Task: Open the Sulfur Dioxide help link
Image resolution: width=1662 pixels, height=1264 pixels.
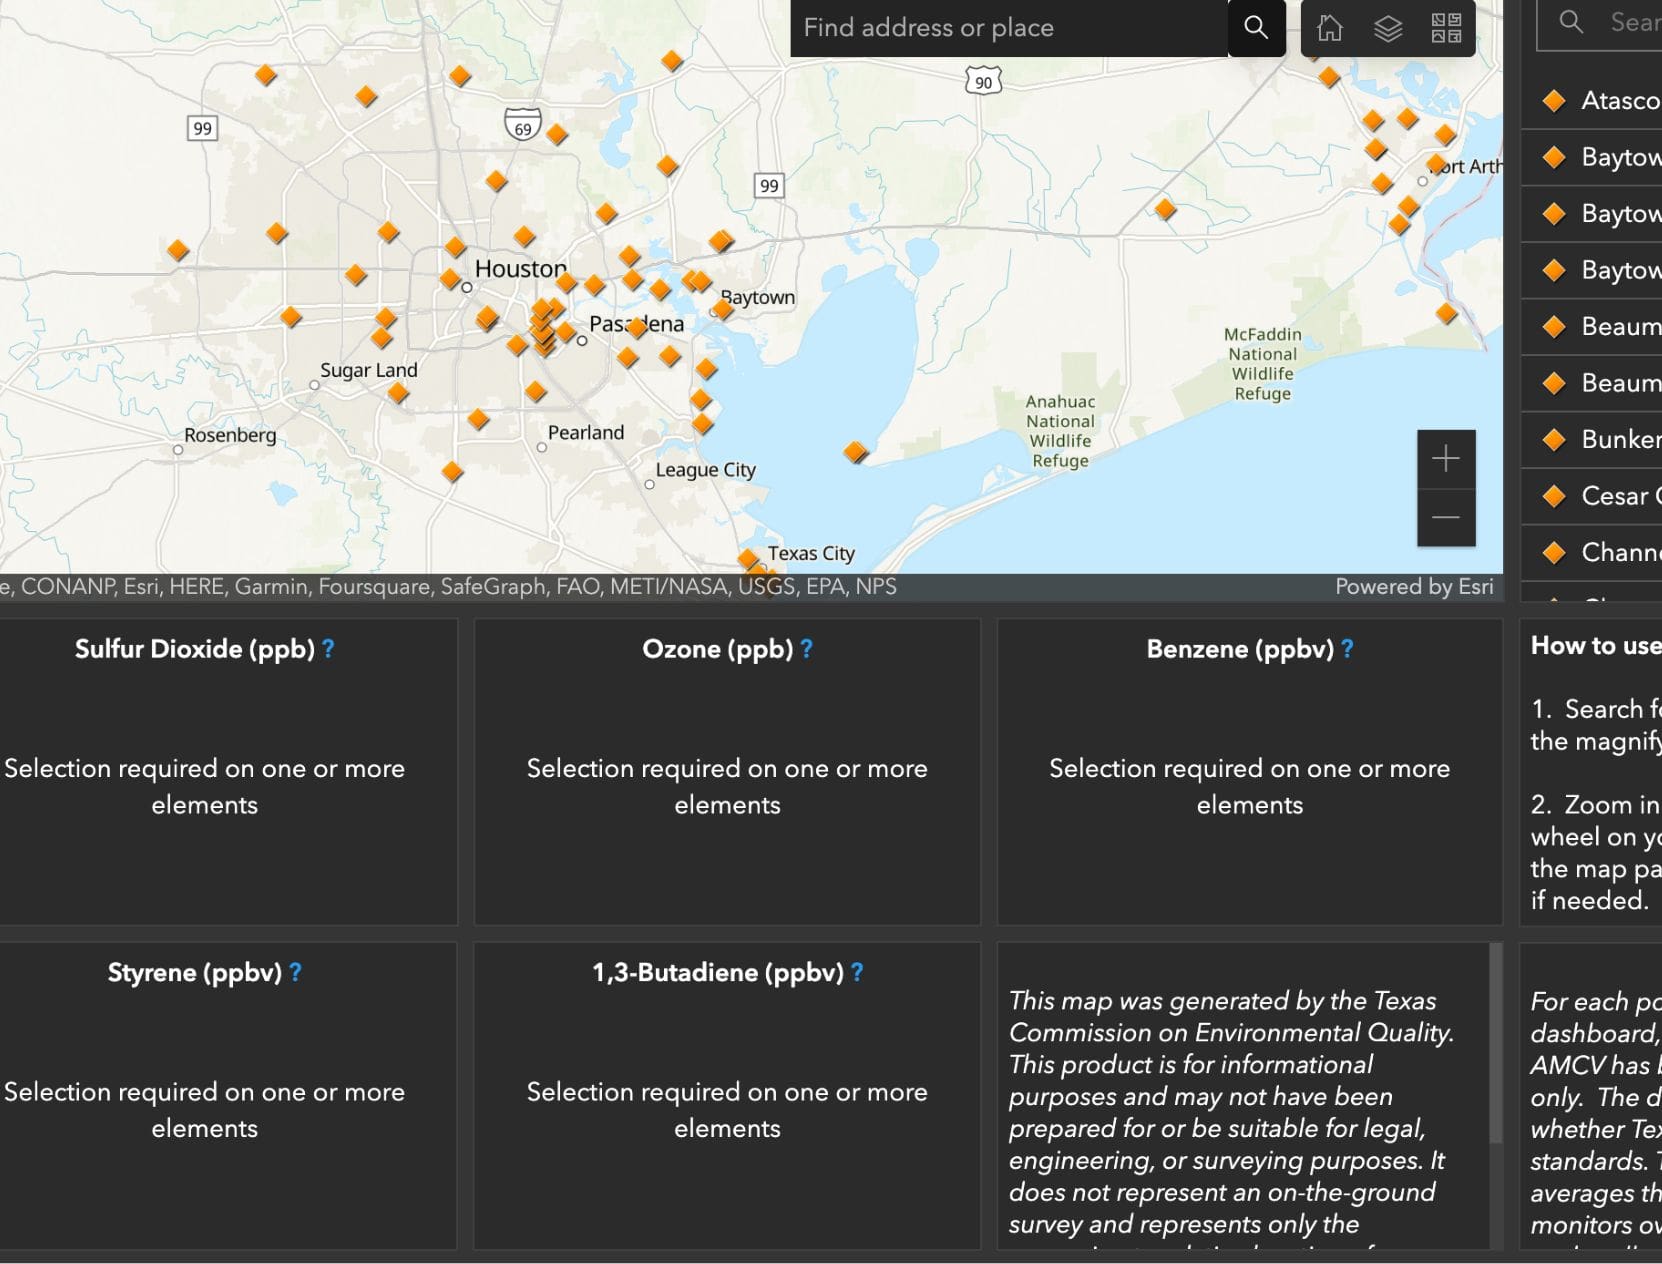Action: pos(328,648)
